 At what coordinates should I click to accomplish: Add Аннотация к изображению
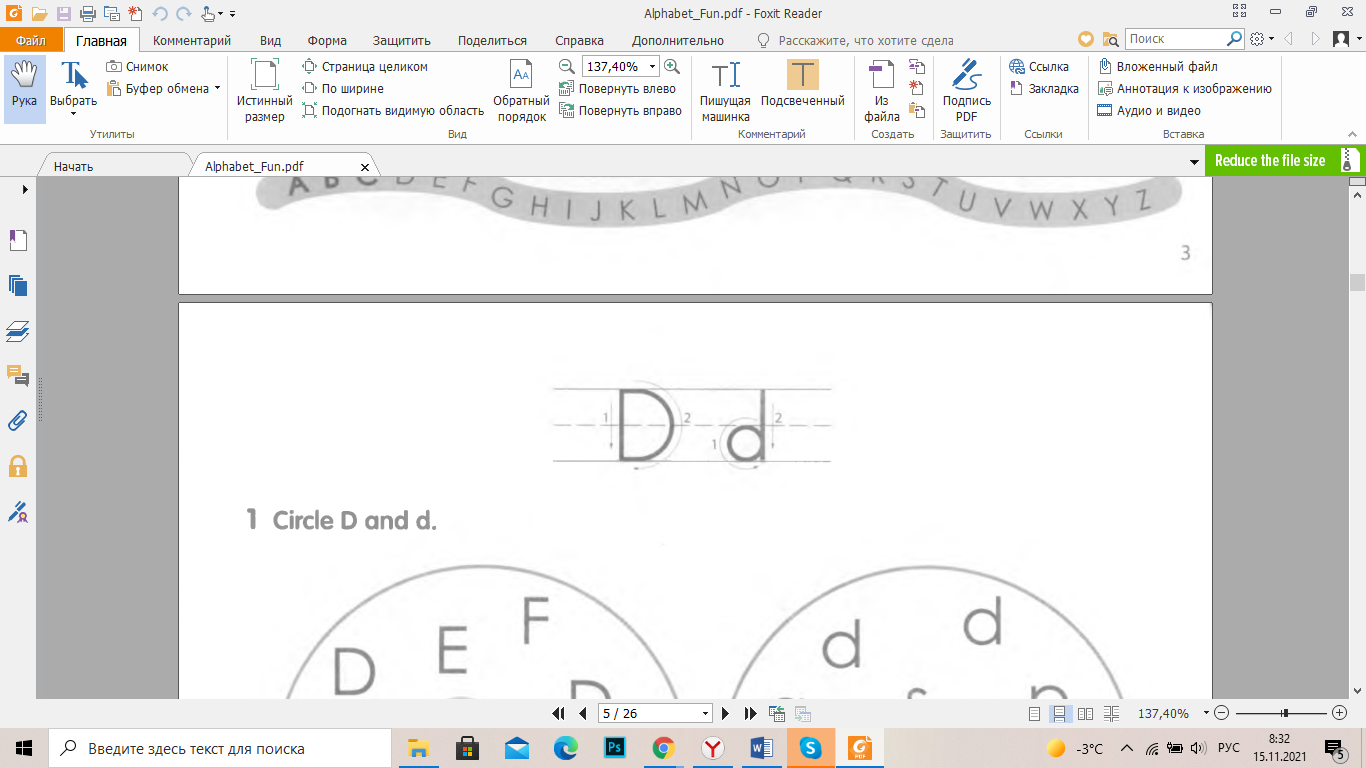click(1184, 88)
